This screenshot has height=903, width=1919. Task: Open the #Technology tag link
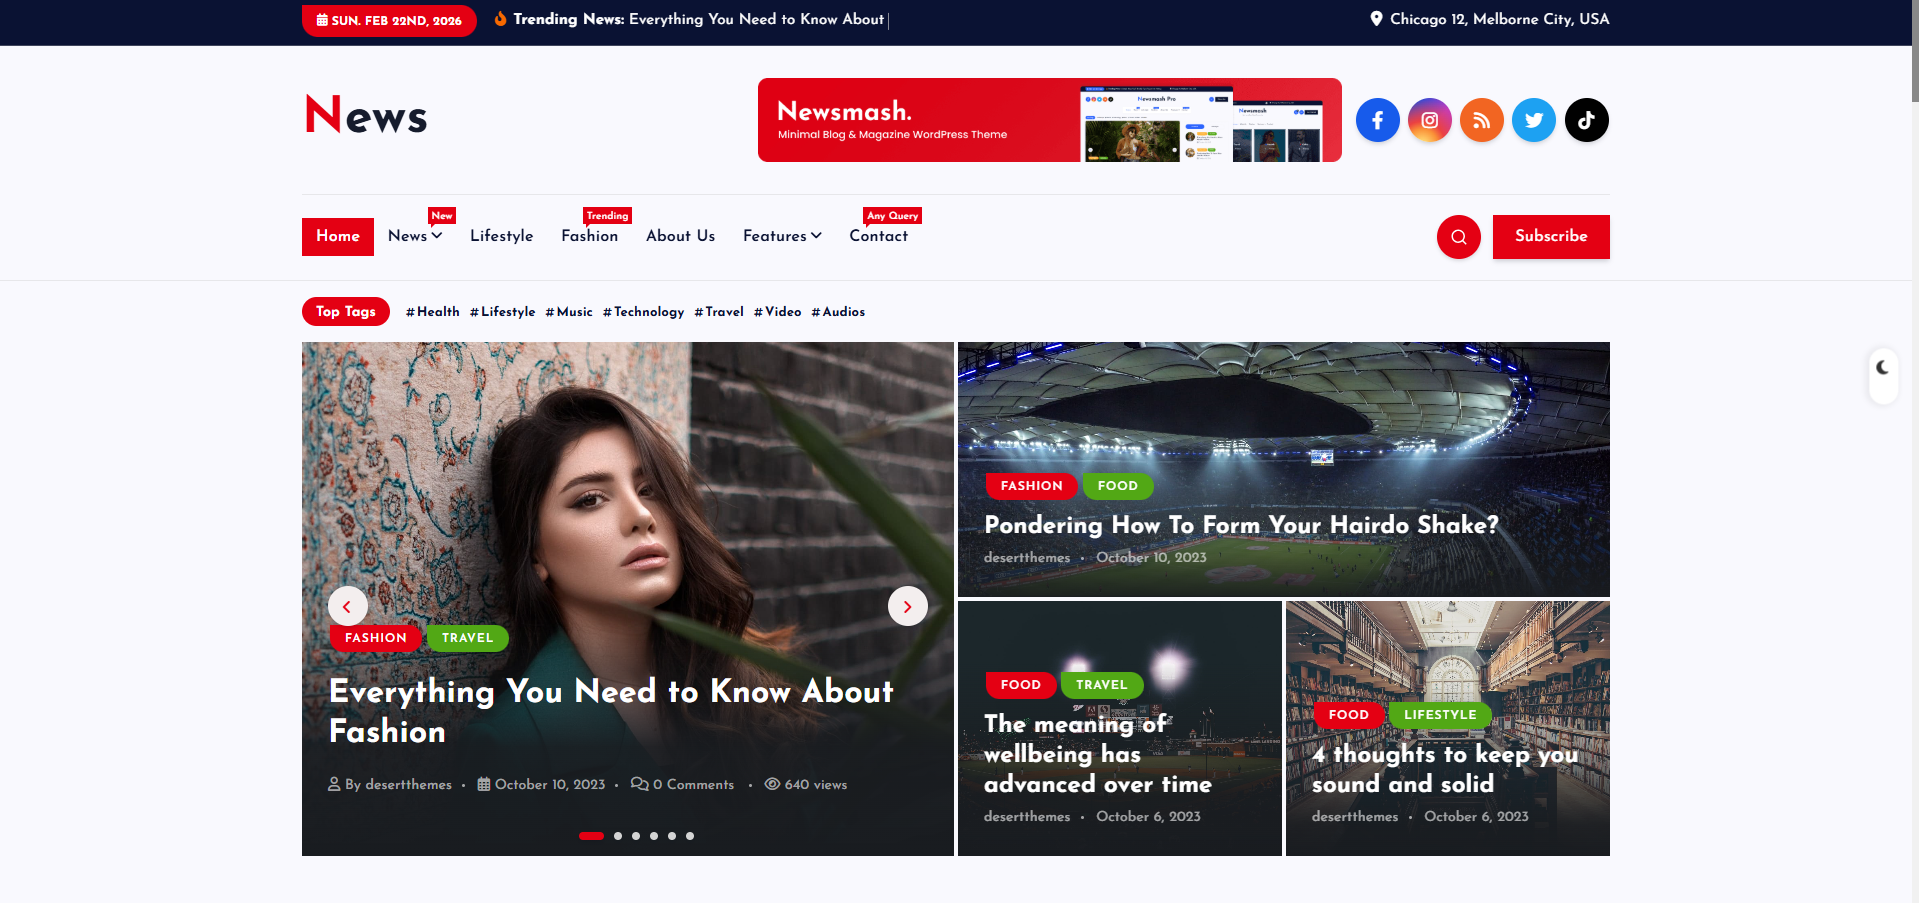pos(643,312)
